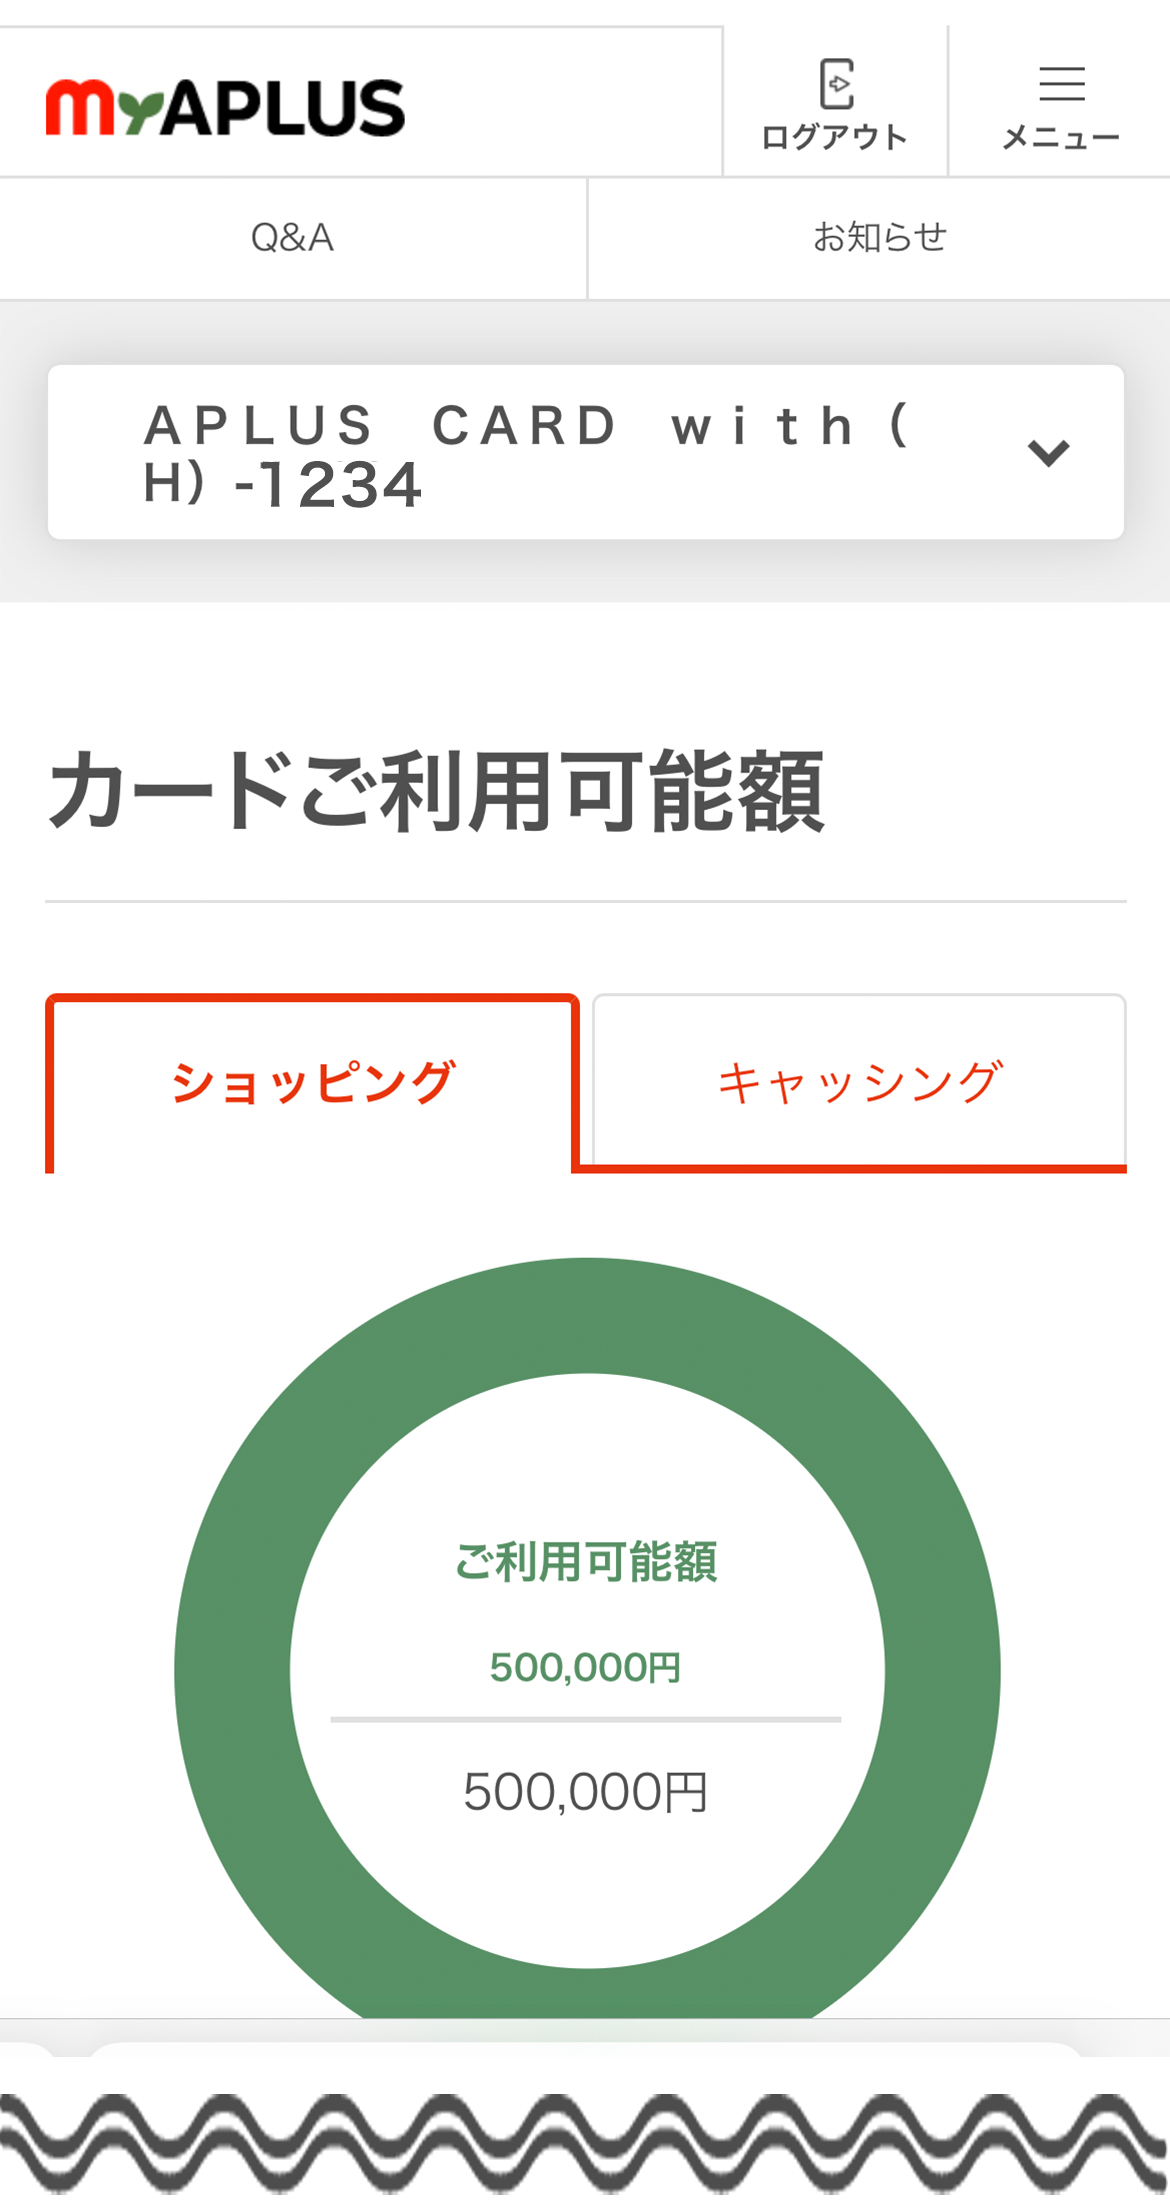Click the wavy line at the bottom

(x=585, y=2140)
